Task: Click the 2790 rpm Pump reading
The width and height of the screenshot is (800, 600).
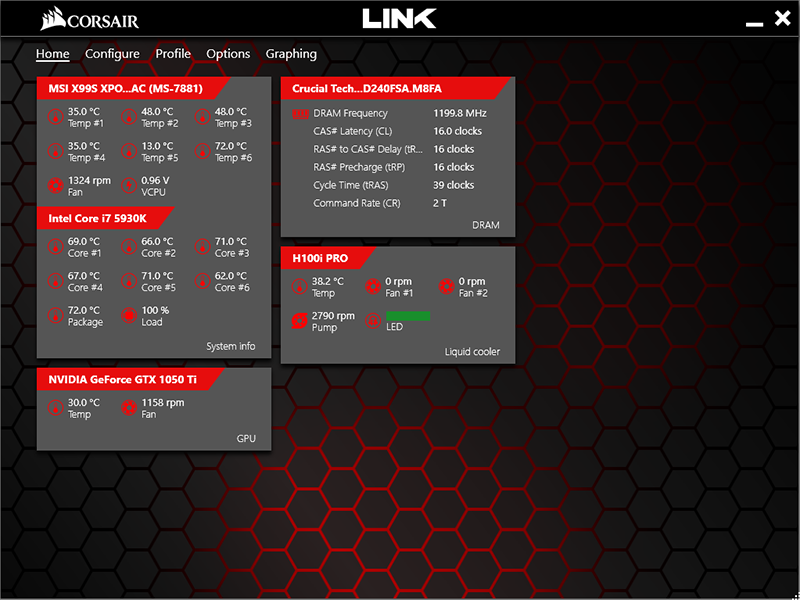Action: [x=333, y=316]
